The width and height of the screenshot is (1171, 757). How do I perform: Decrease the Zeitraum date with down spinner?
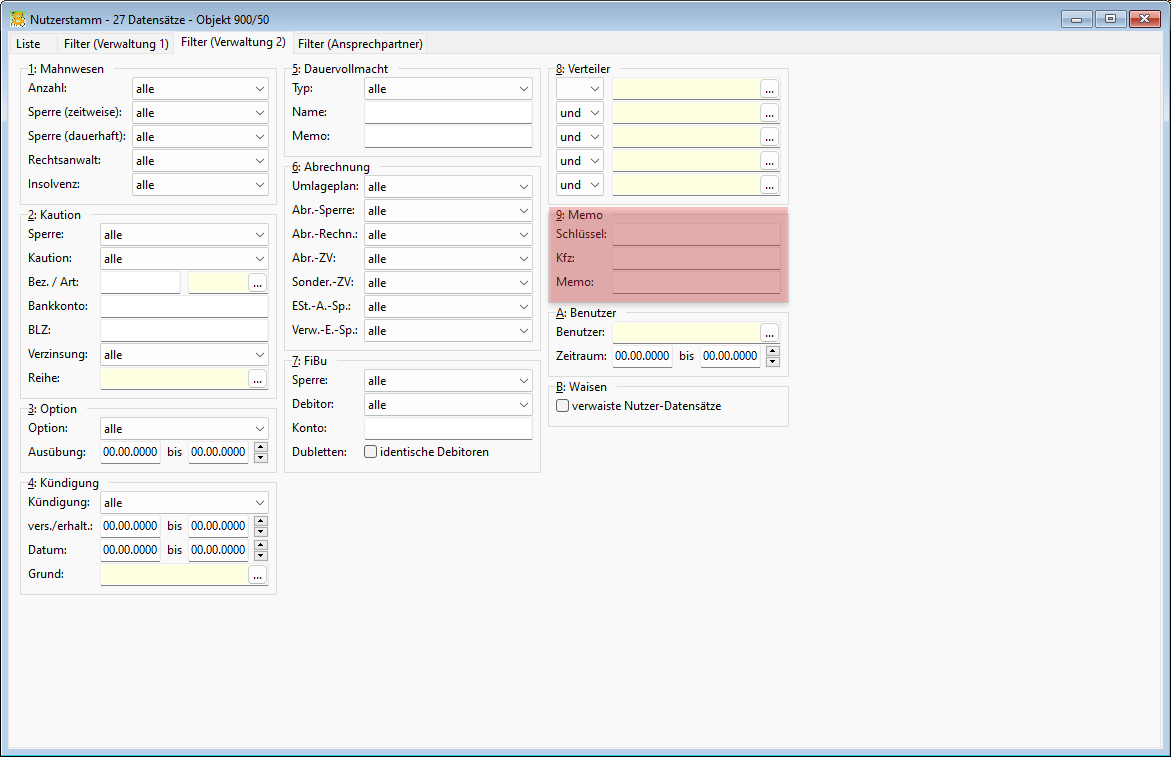773,362
